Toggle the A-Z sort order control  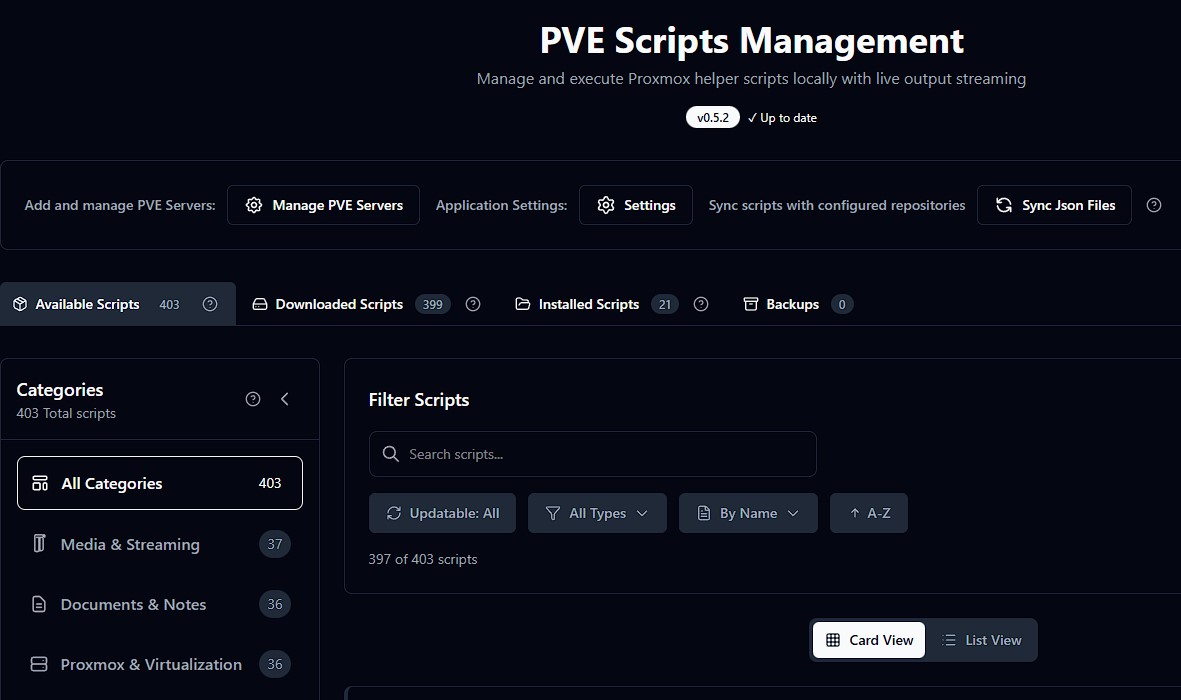tap(868, 513)
